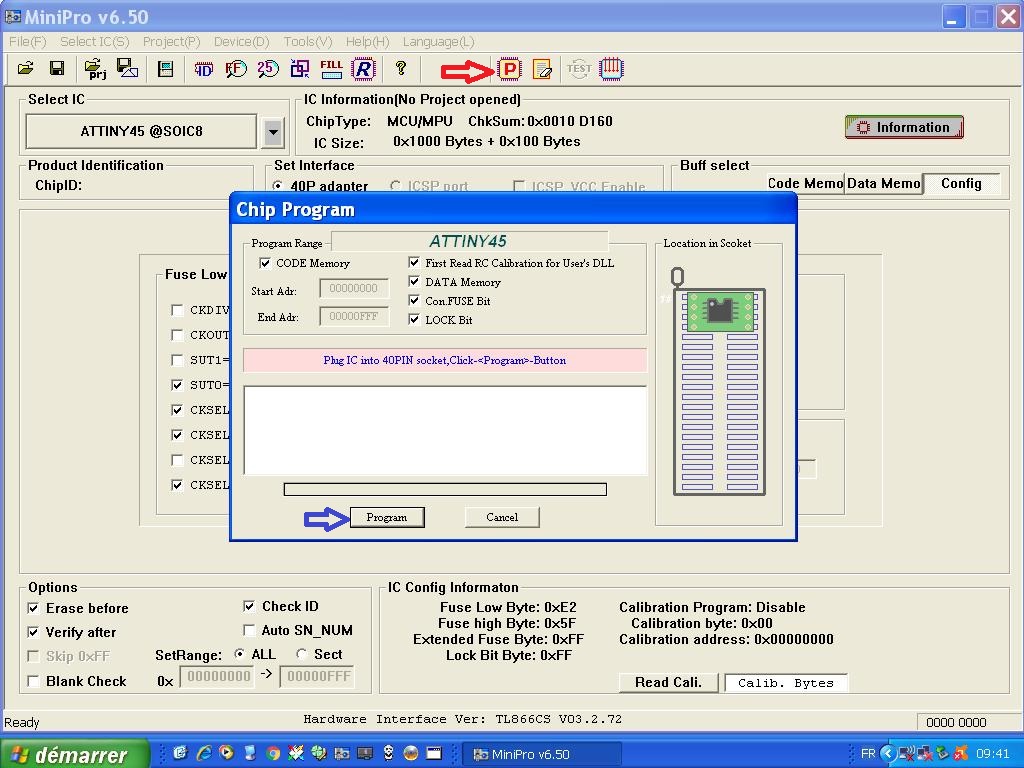Click the programming progress bar
Screen dimensions: 1024x768
click(445, 489)
